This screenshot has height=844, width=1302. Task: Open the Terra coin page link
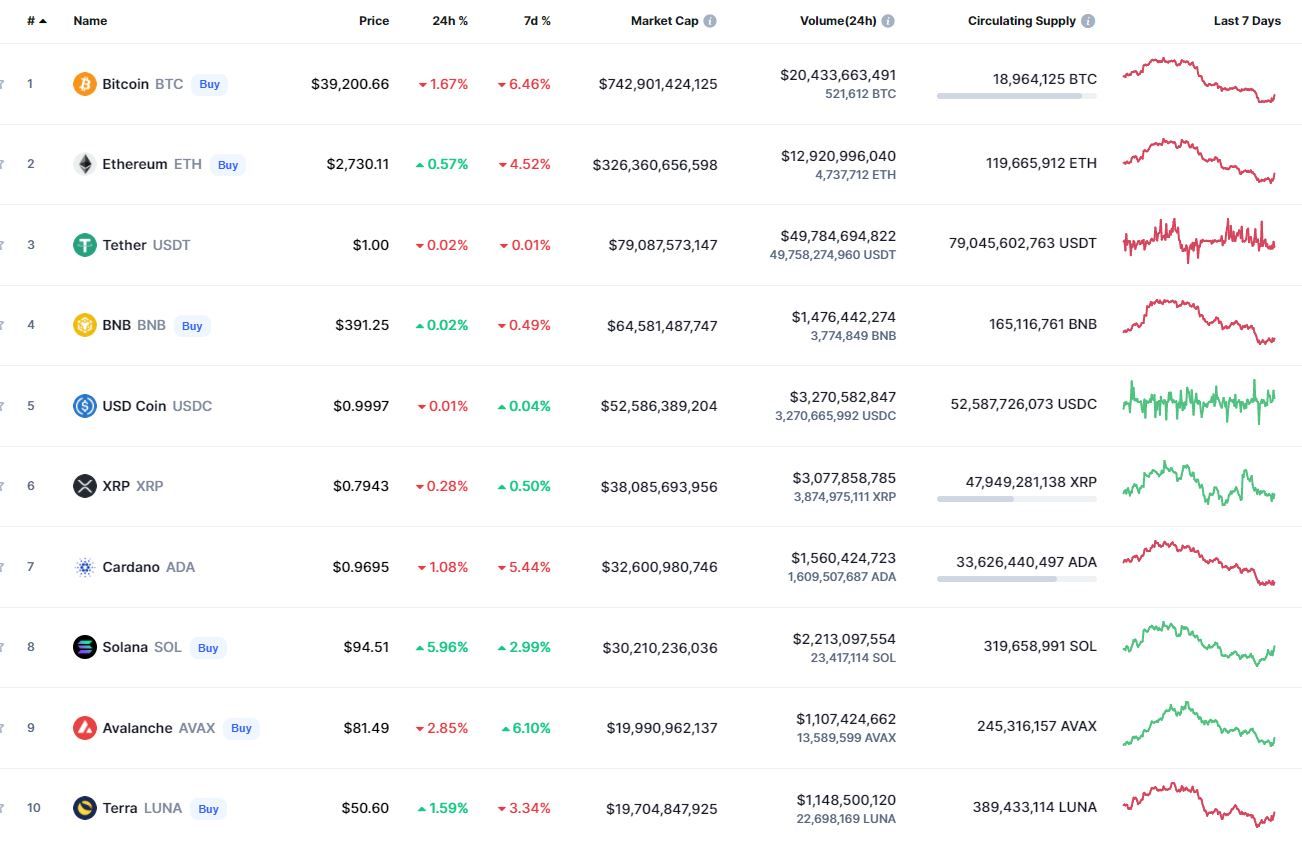coord(120,808)
